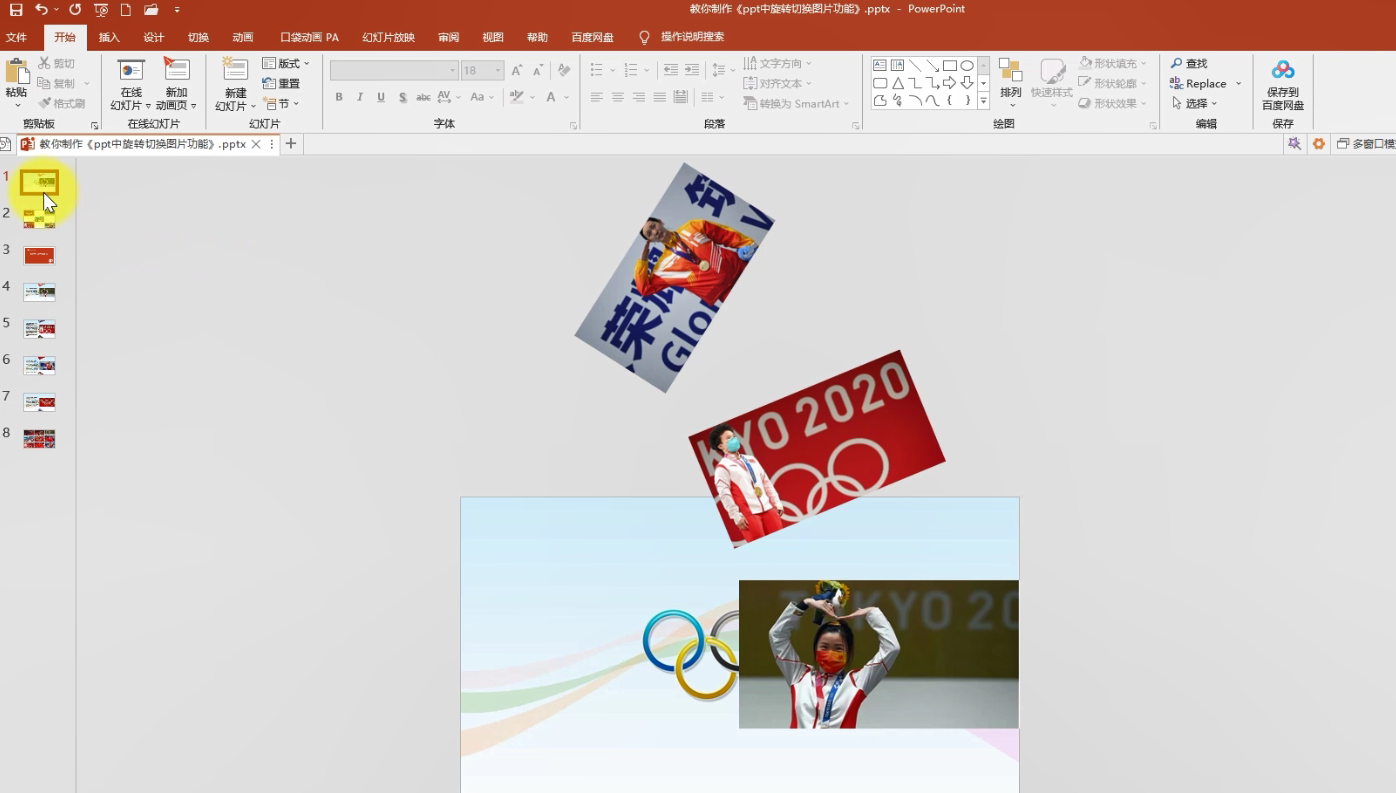Undo the last action
The image size is (1396, 793).
[x=41, y=10]
